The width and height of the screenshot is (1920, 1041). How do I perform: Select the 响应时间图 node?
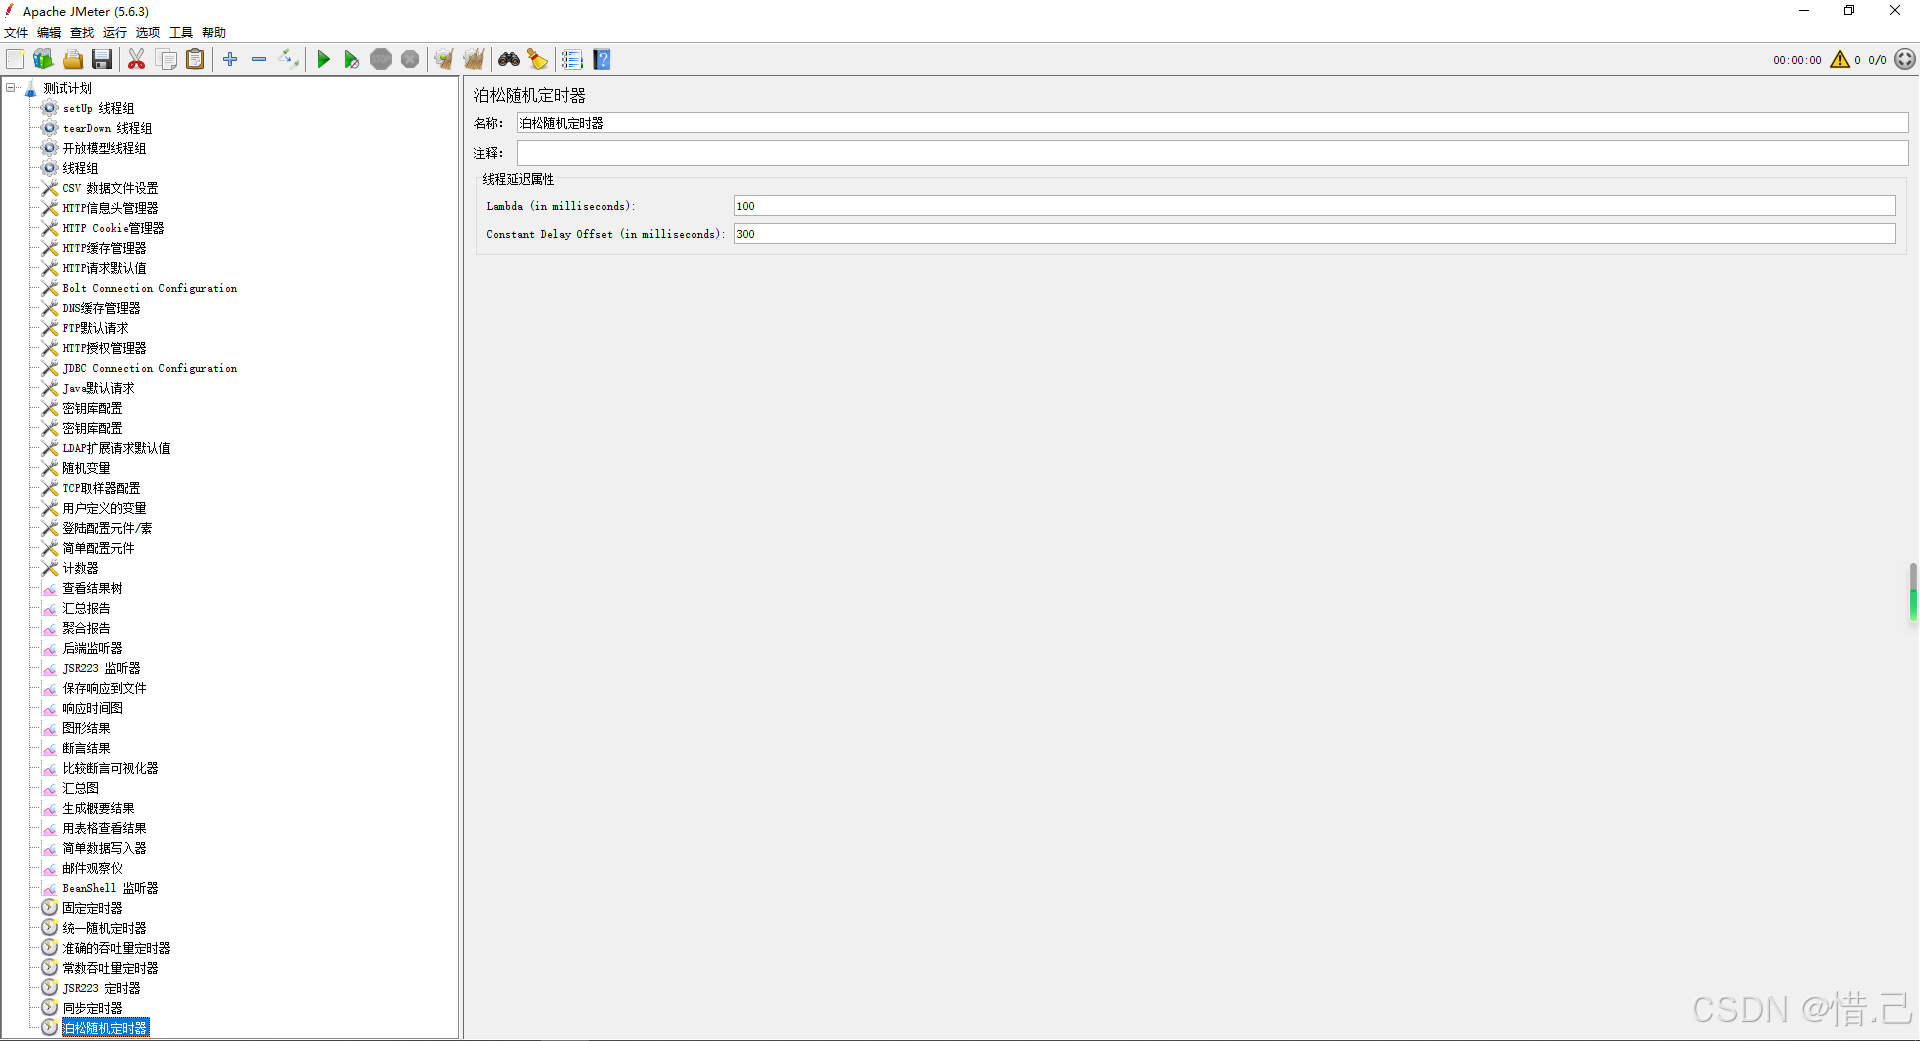coord(92,708)
